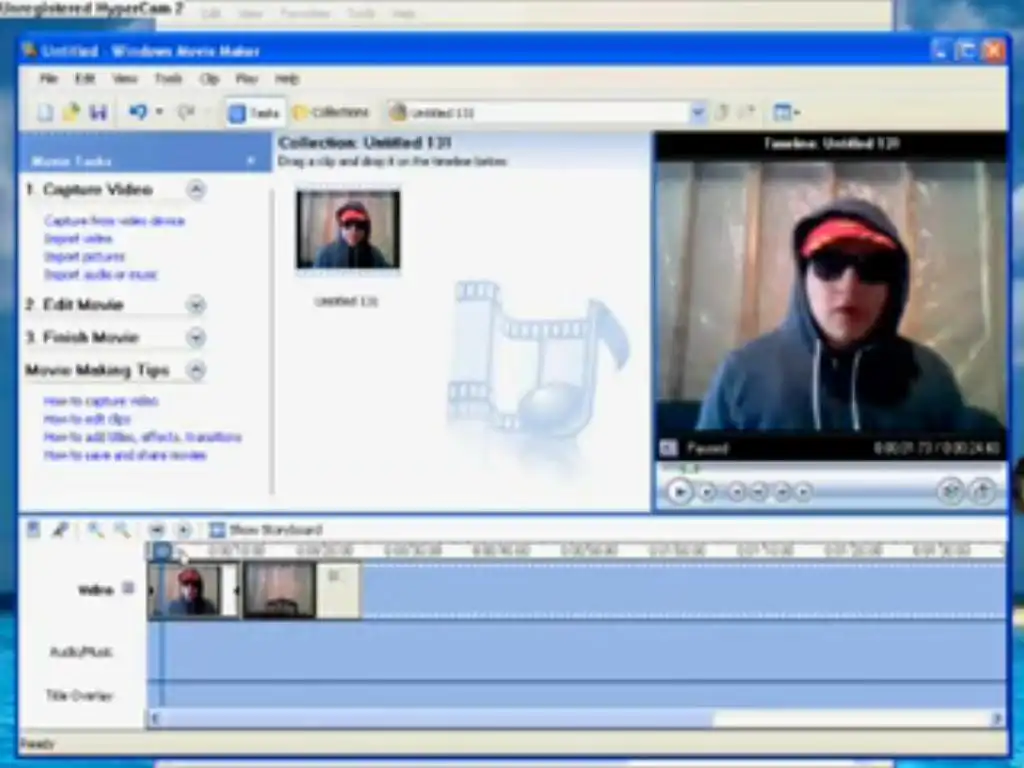1024x768 pixels.
Task: Open the Undo history dropdown arrow
Action: (x=159, y=112)
